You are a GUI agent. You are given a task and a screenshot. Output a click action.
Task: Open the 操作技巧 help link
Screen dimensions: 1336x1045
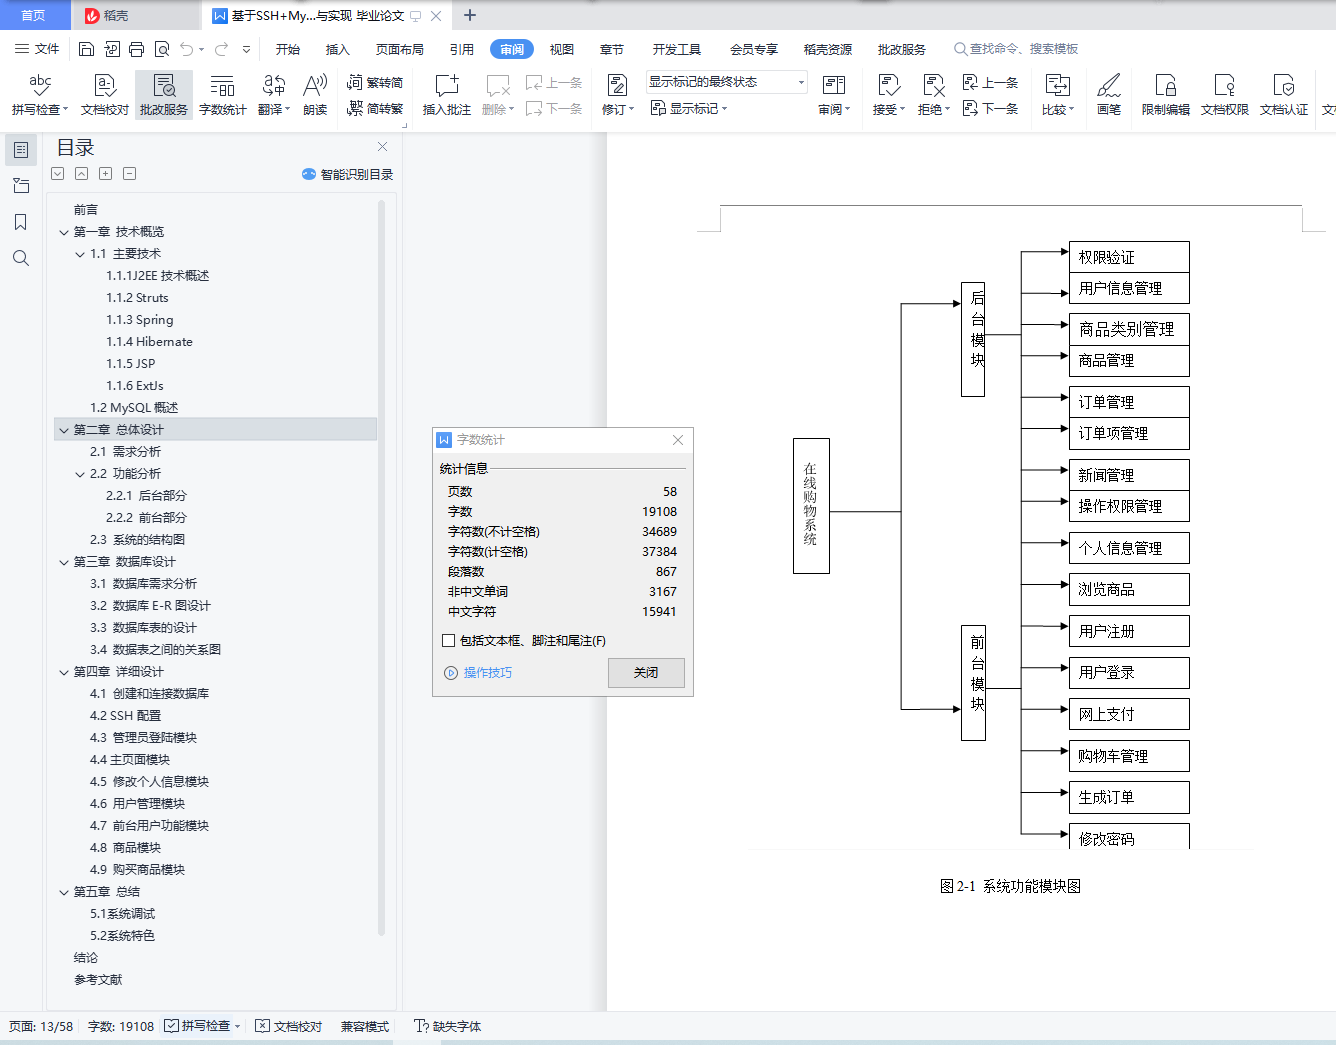pyautogui.click(x=478, y=673)
